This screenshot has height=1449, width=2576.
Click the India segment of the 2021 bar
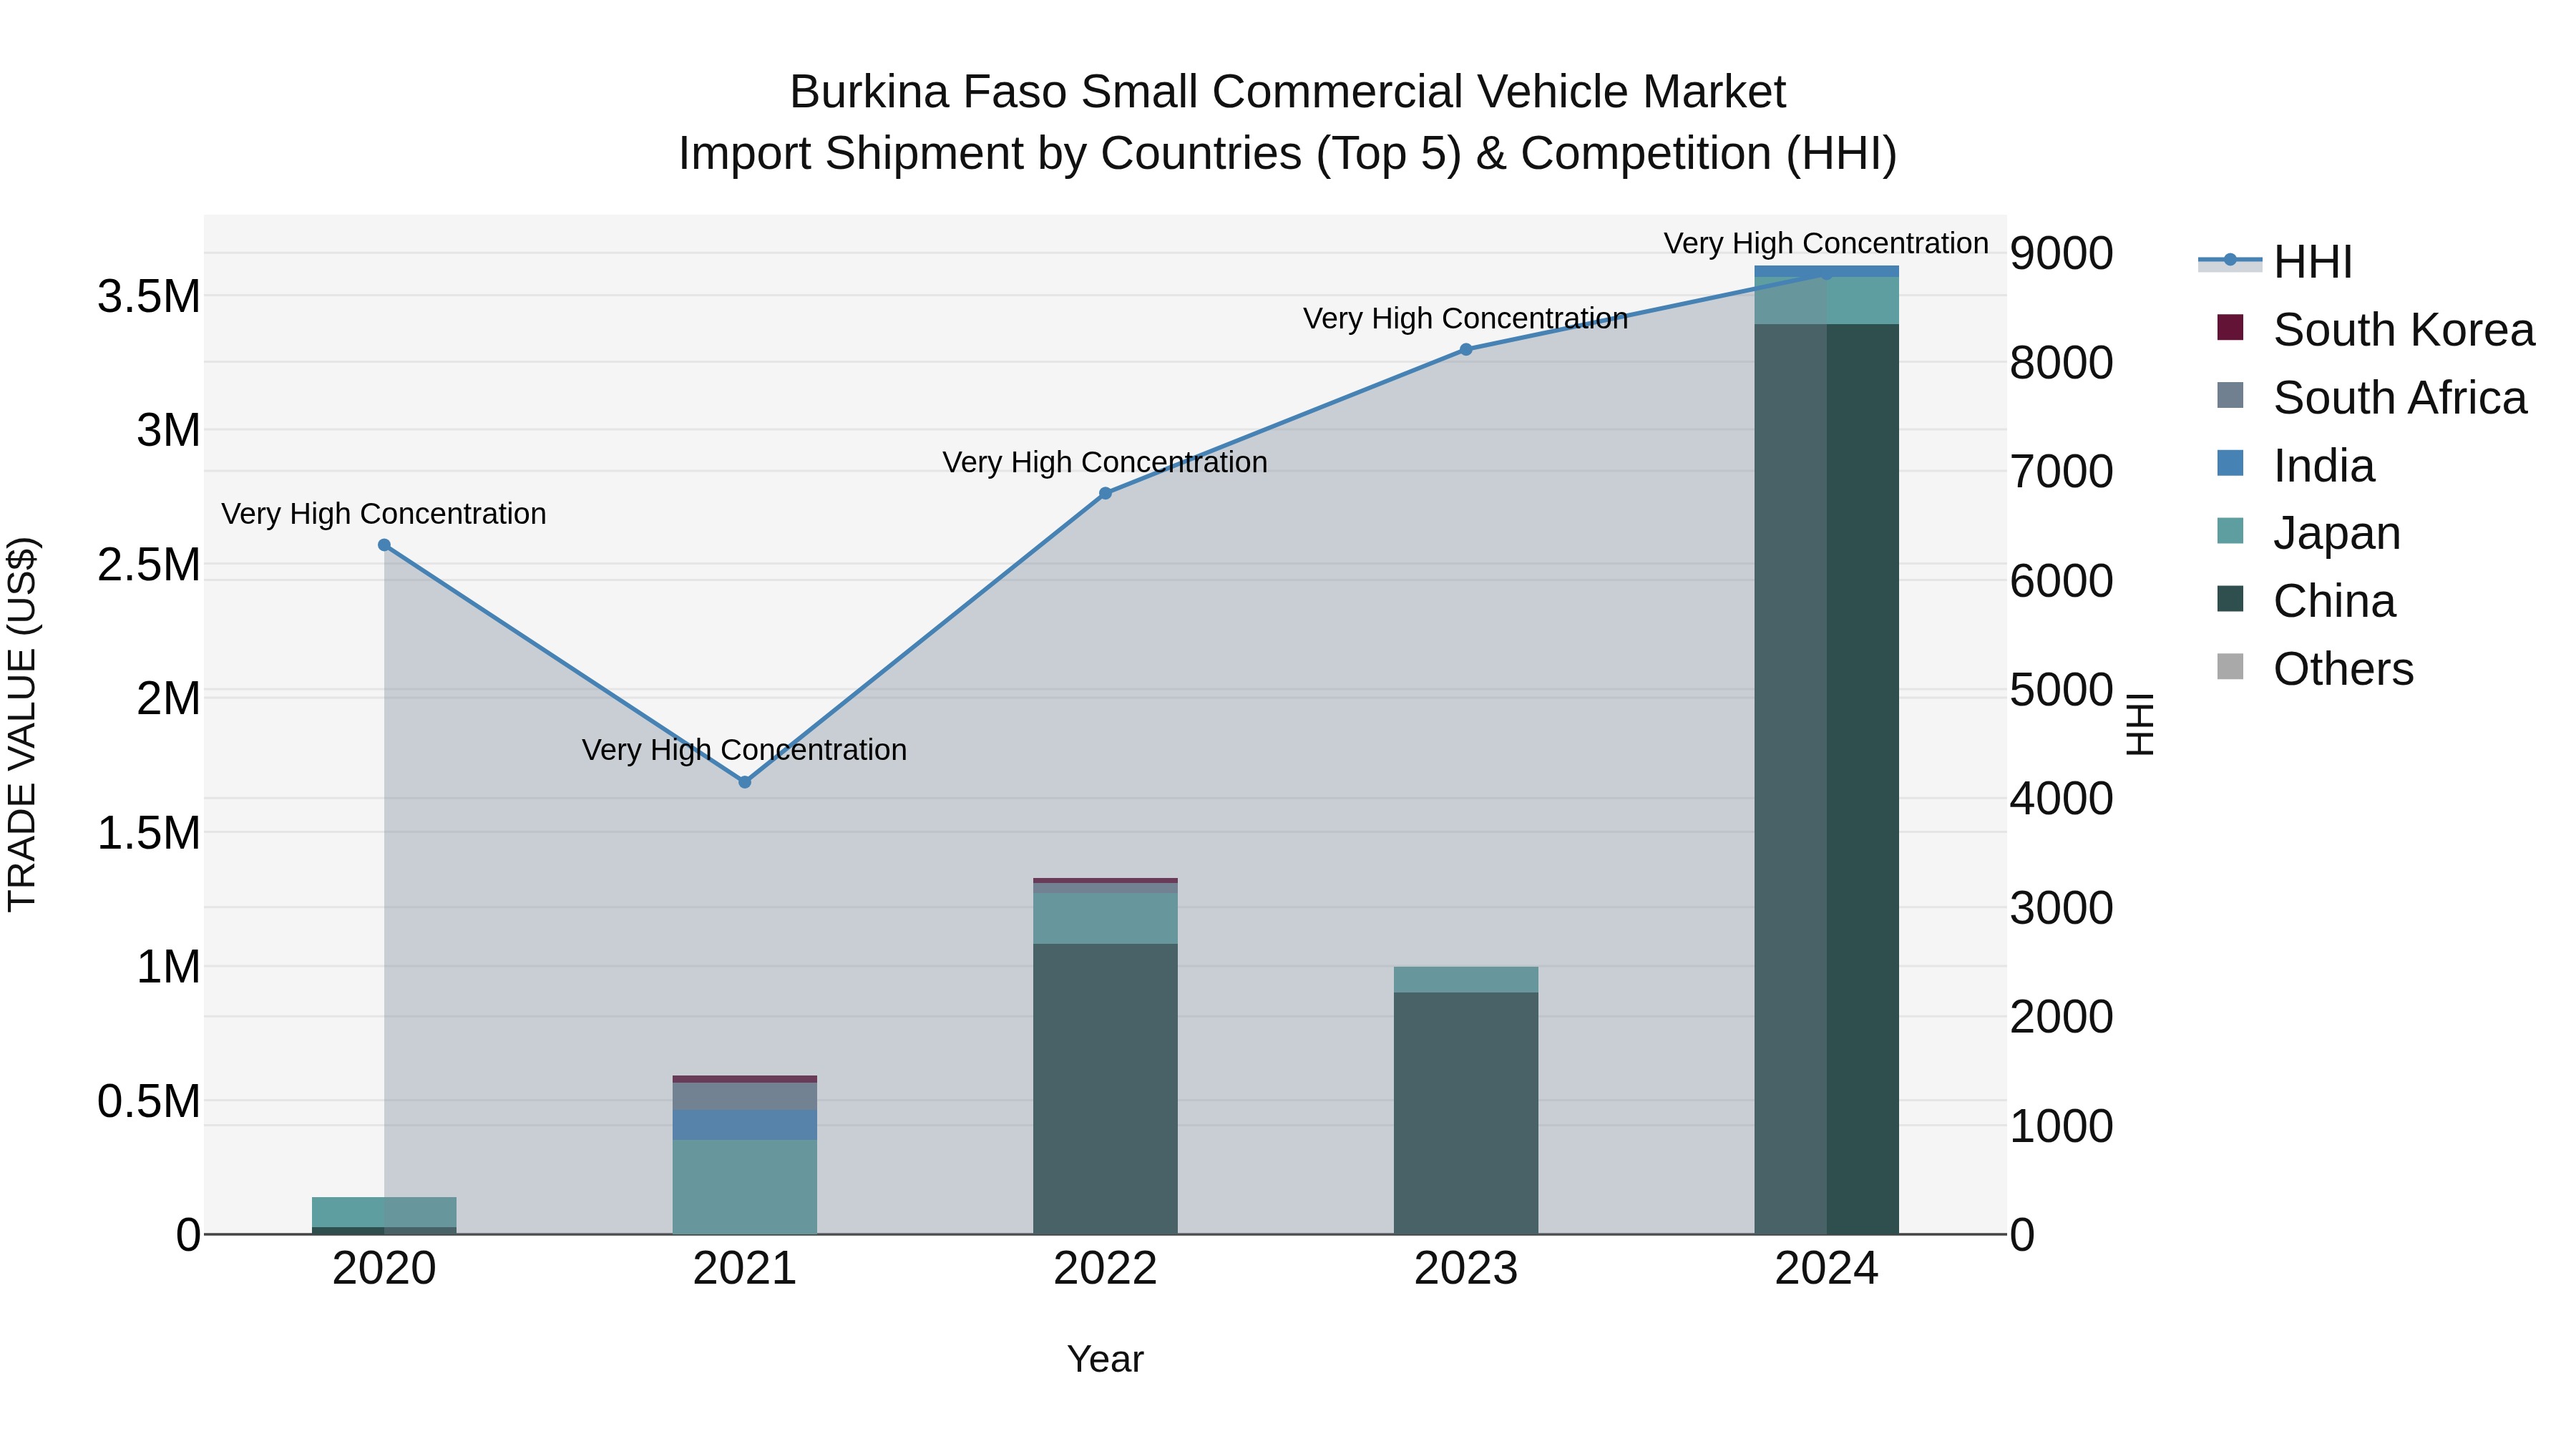click(744, 1125)
